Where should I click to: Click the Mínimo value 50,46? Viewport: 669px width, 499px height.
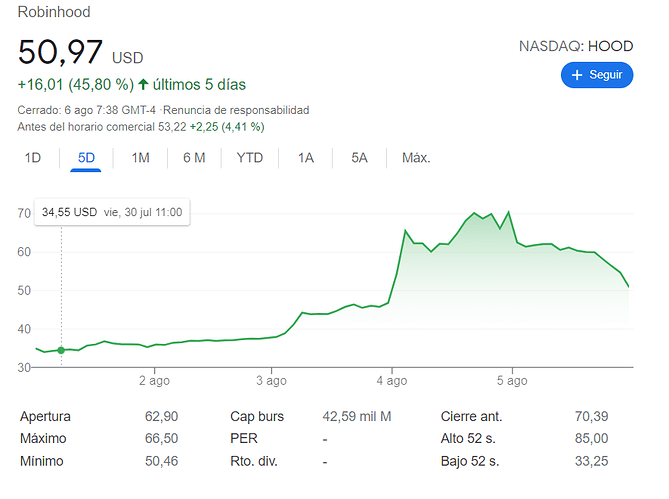click(161, 461)
